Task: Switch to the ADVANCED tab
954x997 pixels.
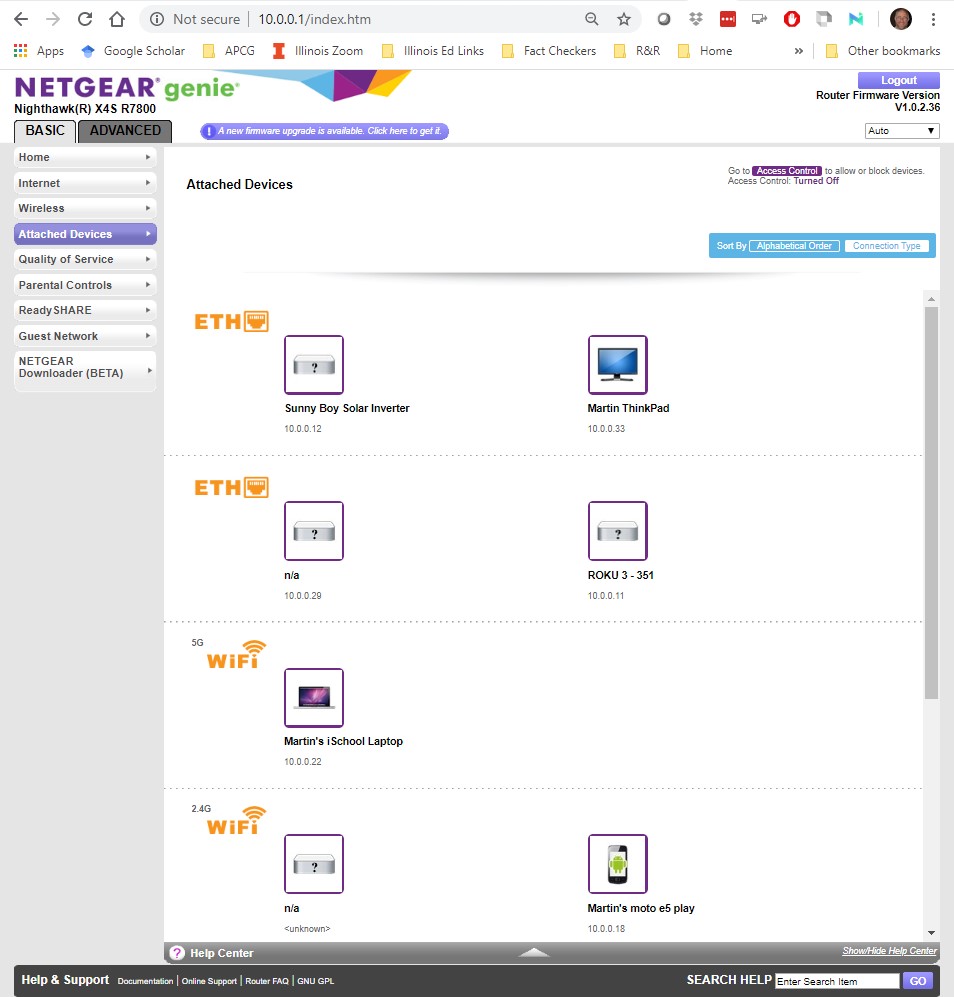Action: tap(125, 131)
